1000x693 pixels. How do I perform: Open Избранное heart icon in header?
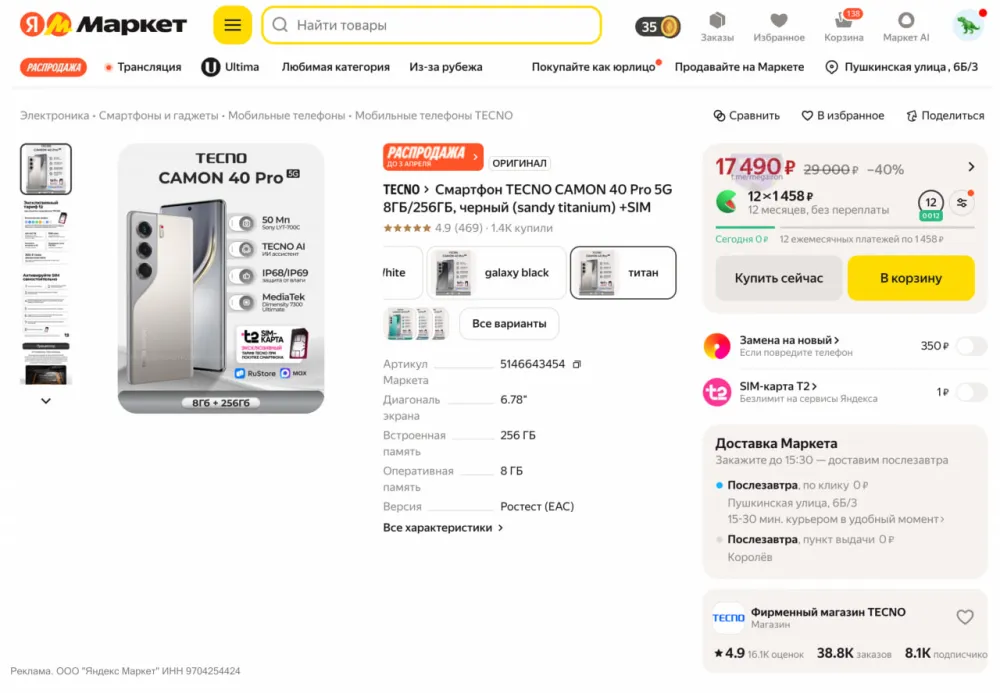[779, 26]
